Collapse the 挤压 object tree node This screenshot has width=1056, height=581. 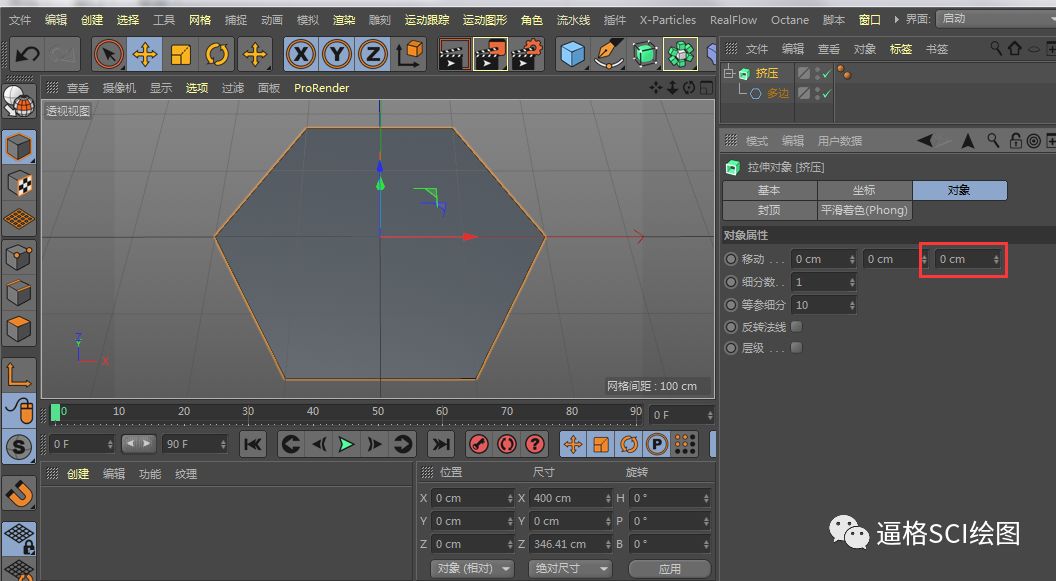point(728,73)
